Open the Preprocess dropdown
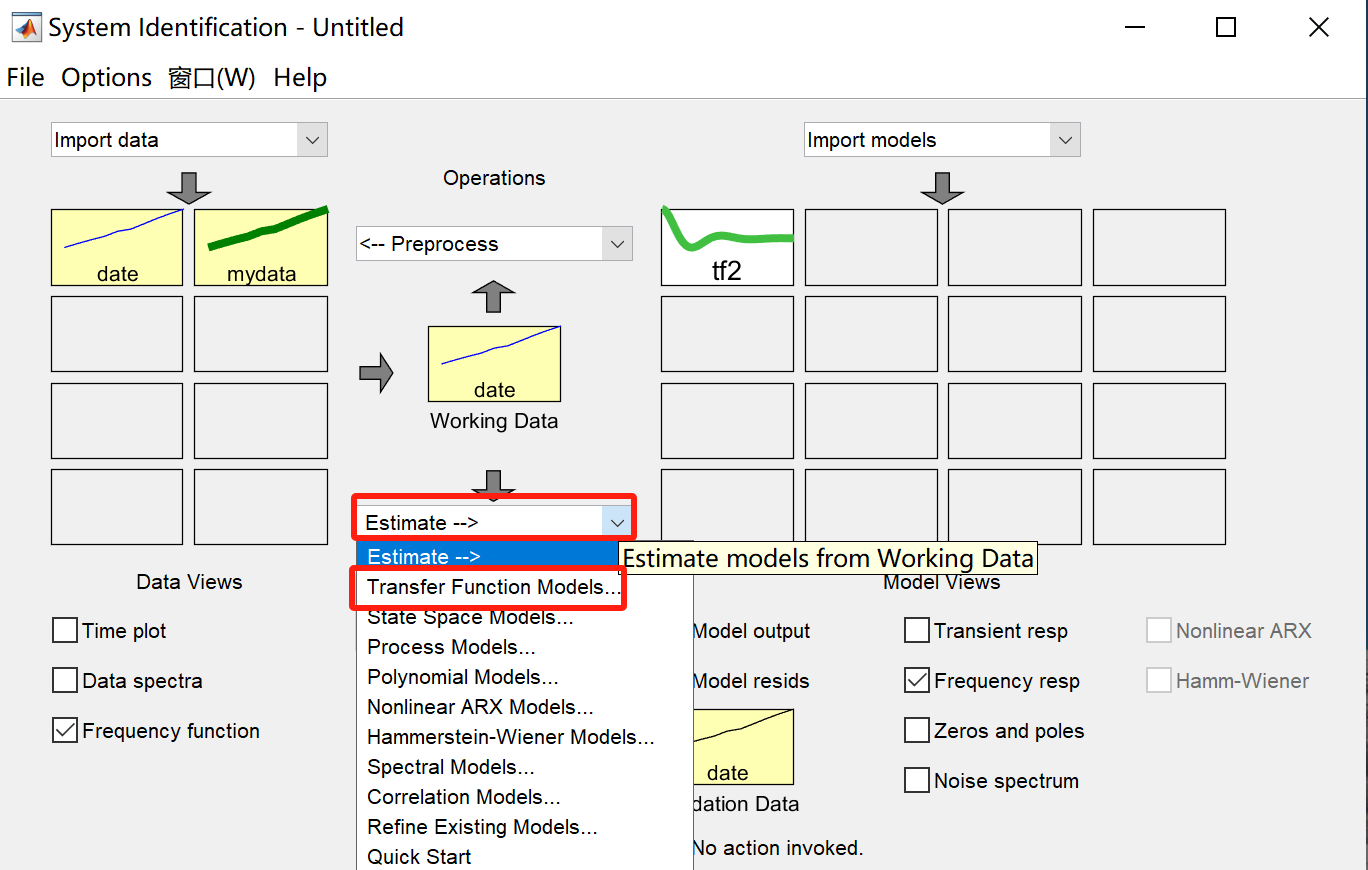 click(494, 244)
